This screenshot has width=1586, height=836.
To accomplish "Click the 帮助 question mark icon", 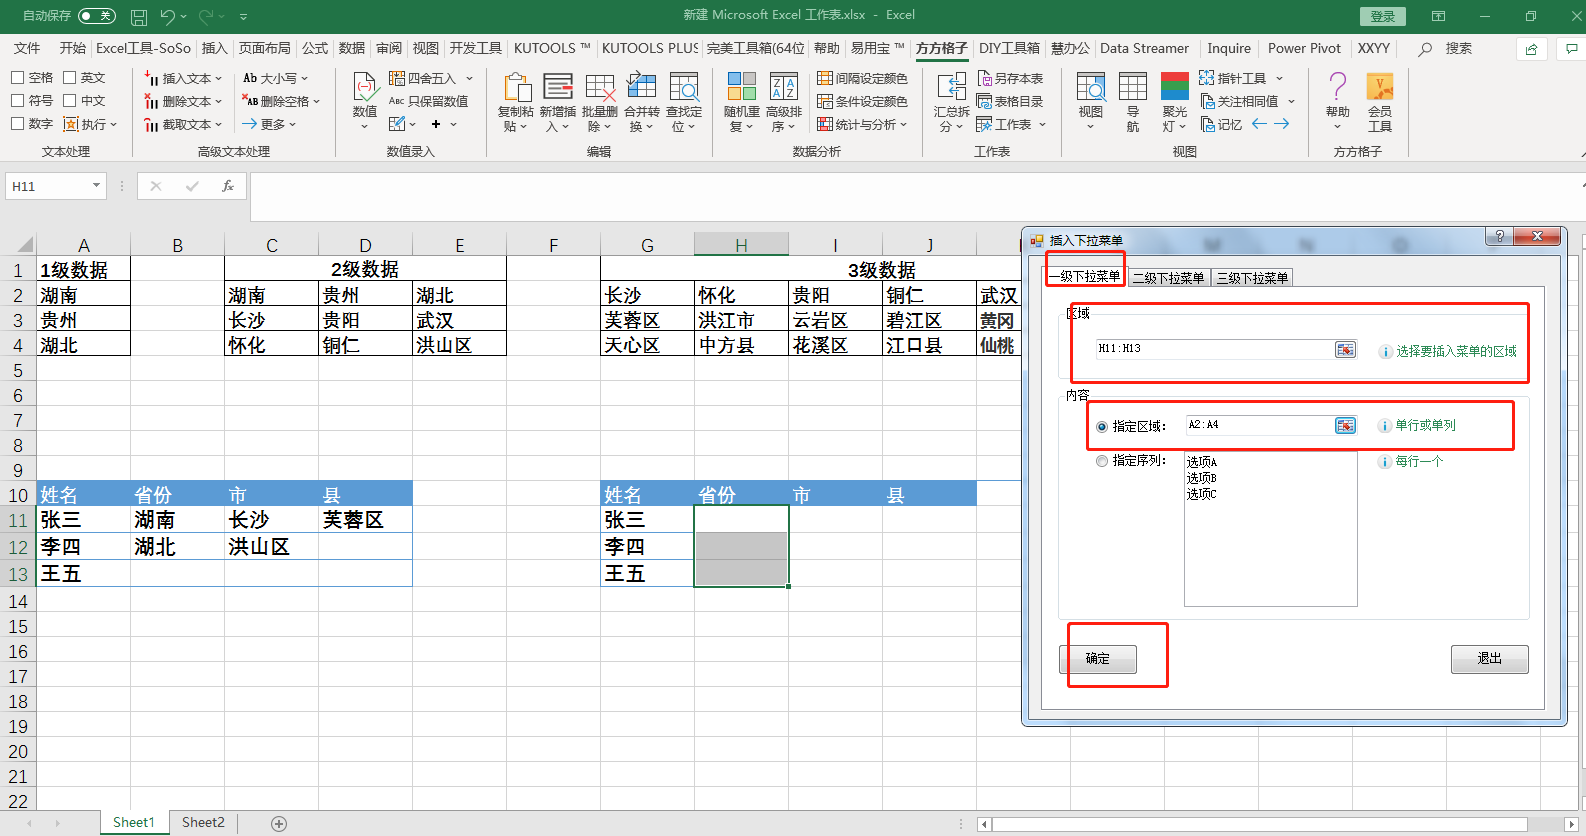I will 1338,87.
